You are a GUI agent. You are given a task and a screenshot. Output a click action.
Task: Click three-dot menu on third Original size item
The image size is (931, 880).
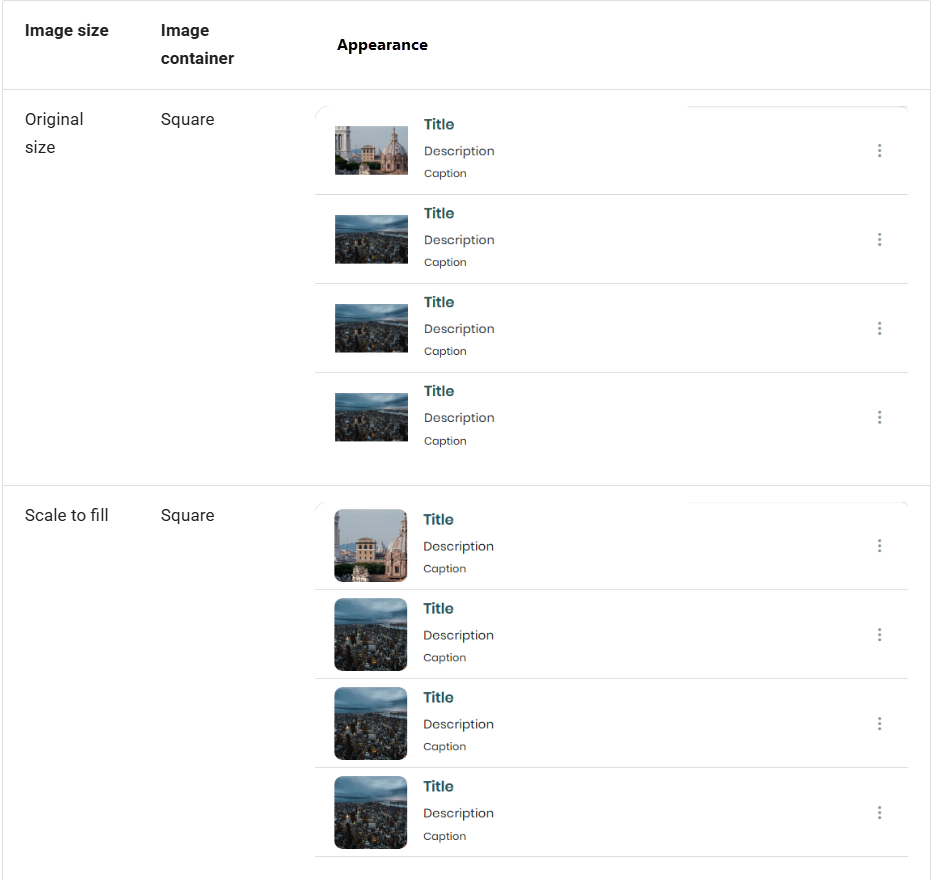coord(879,328)
